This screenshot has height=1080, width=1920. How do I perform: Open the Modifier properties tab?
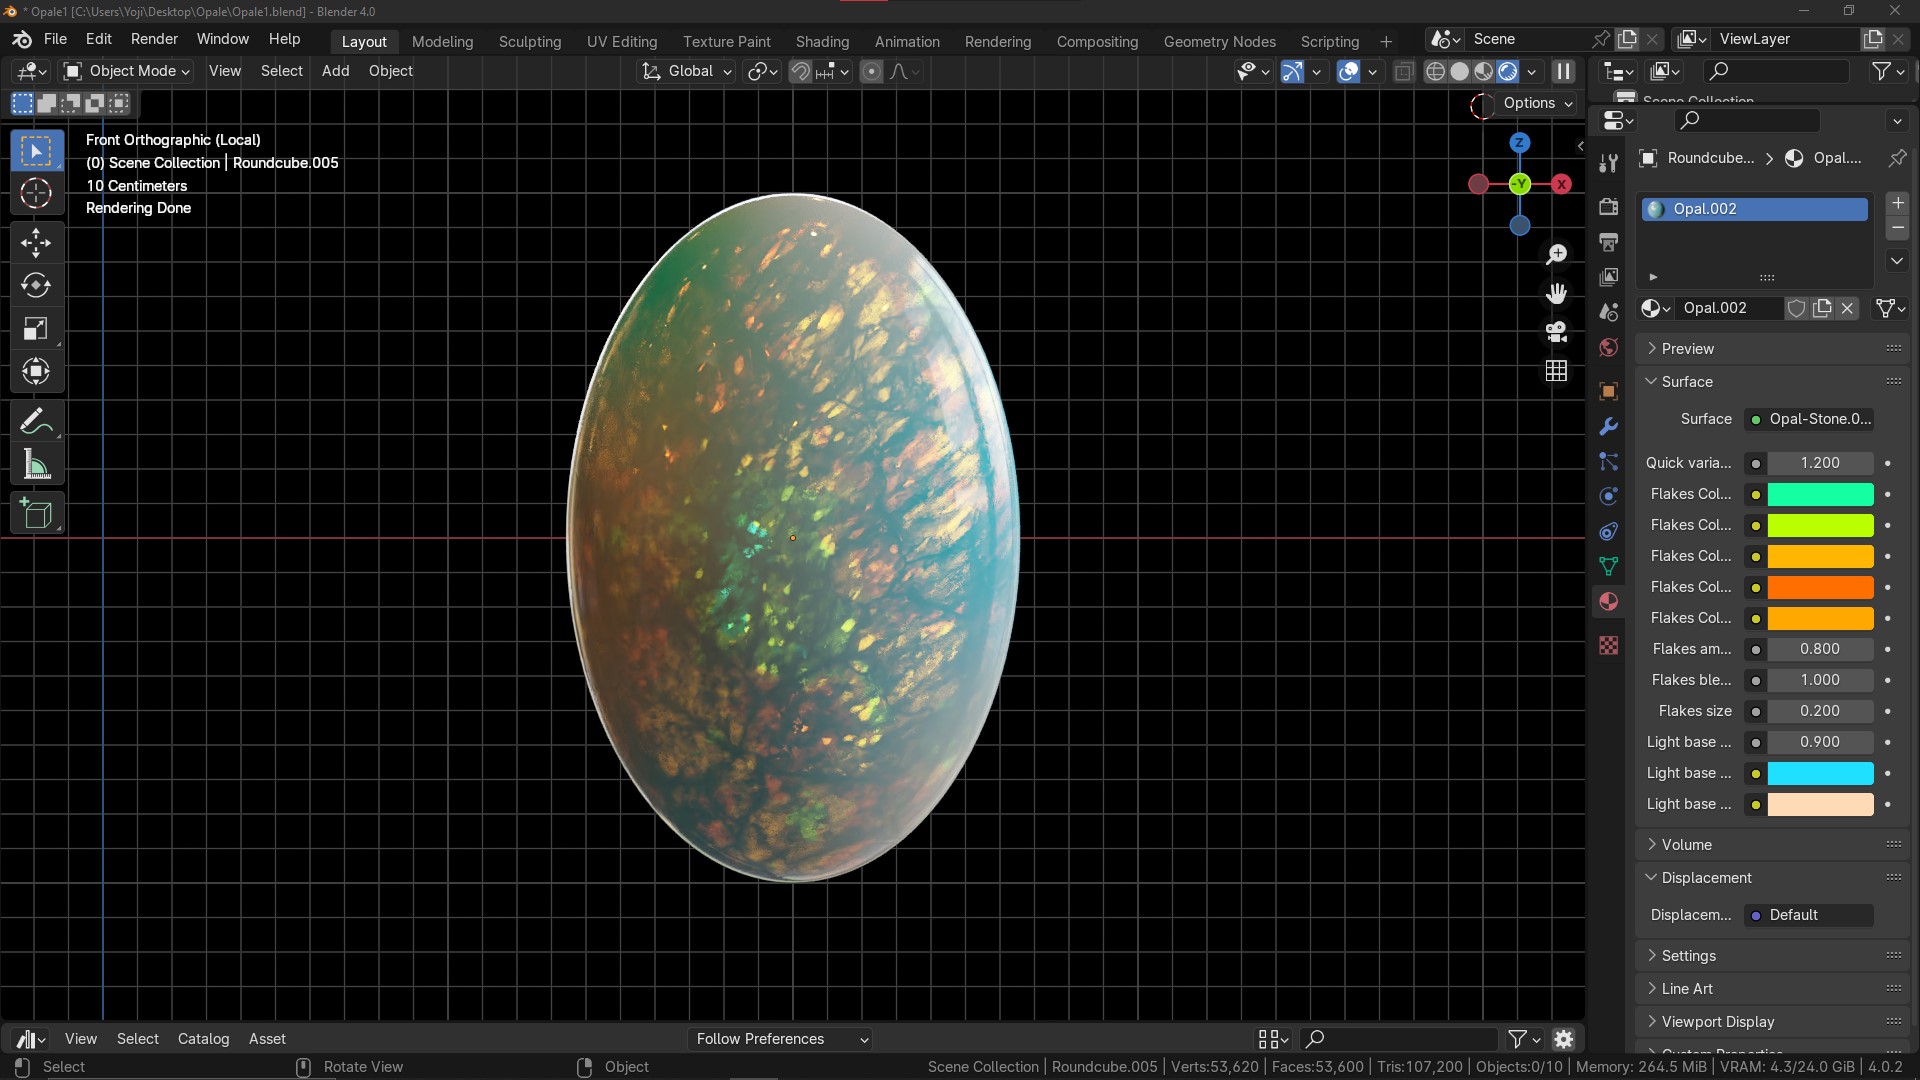click(1608, 426)
